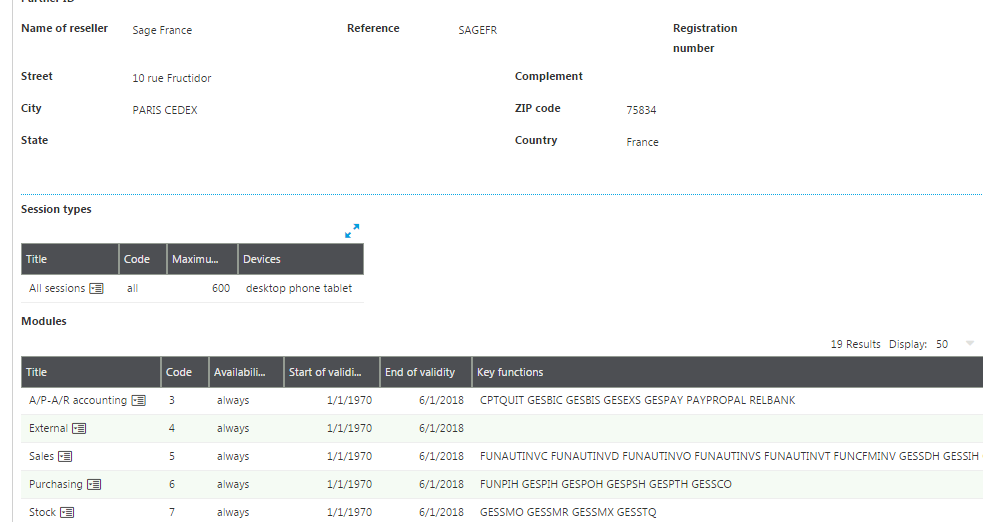Sort Session types by Code column
The width and height of the screenshot is (983, 522).
[143, 259]
